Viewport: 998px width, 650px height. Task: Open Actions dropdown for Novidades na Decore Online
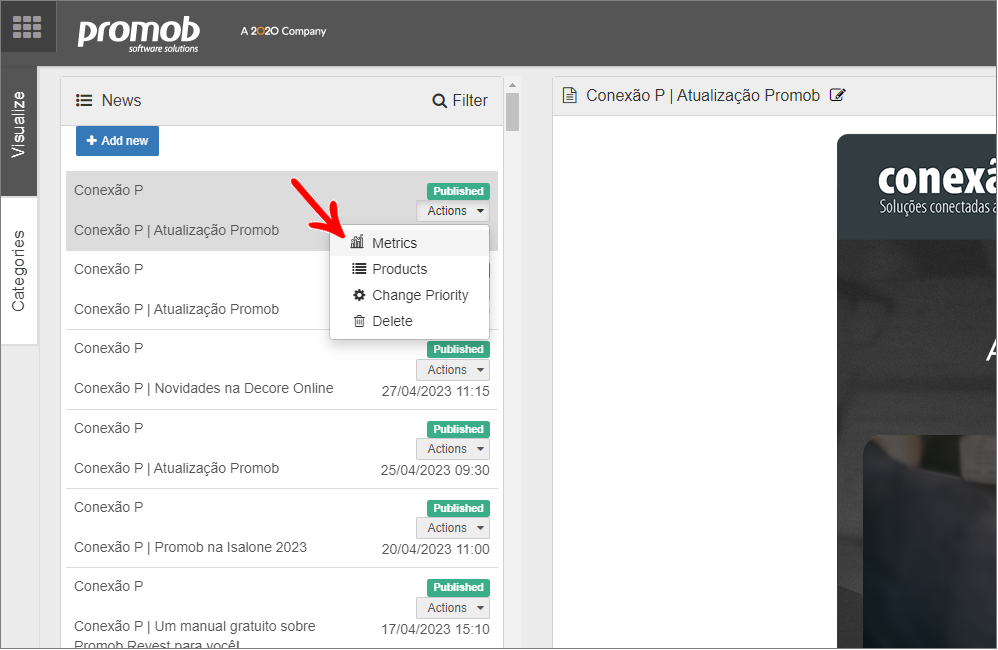453,370
